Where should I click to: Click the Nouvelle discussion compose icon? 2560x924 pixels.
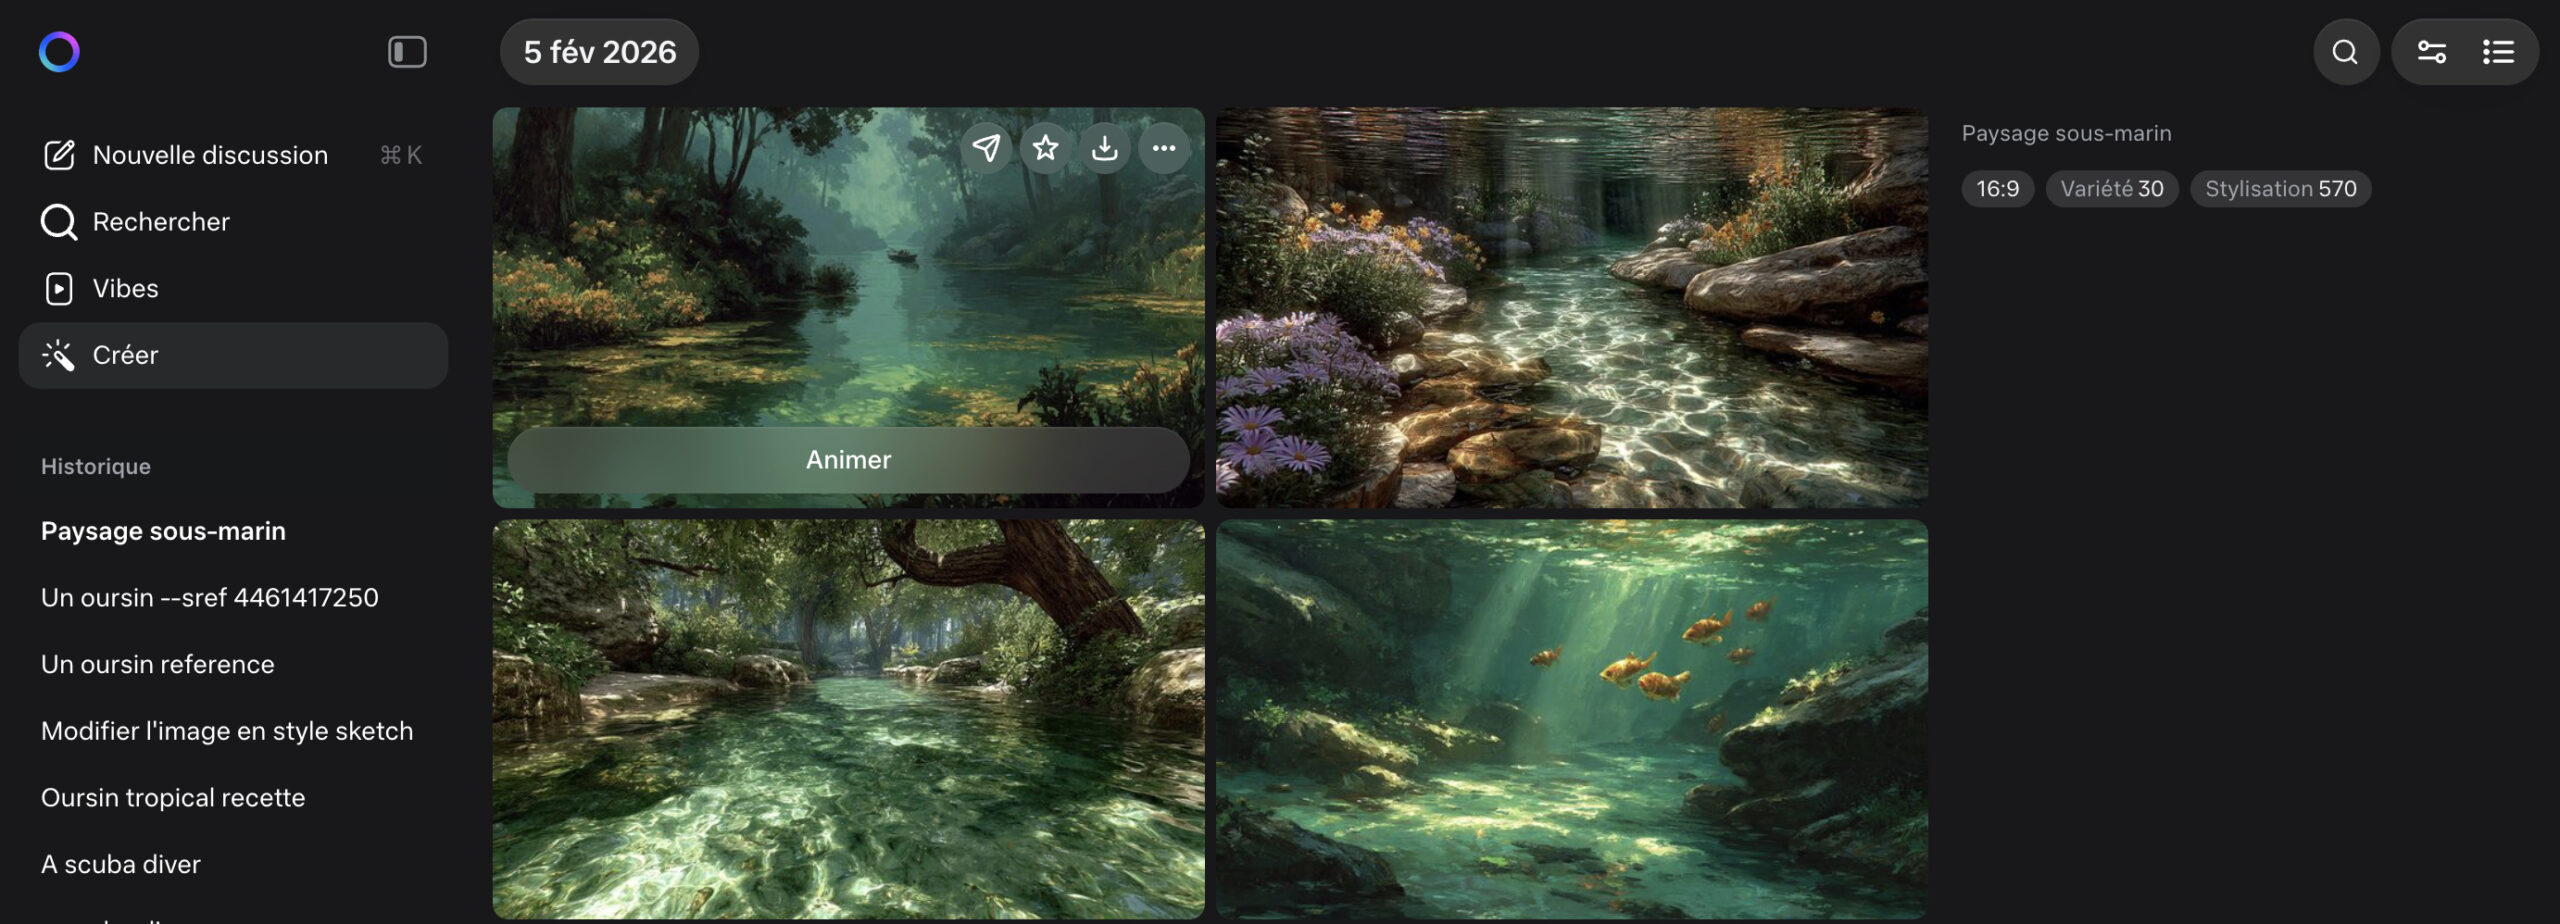point(59,155)
